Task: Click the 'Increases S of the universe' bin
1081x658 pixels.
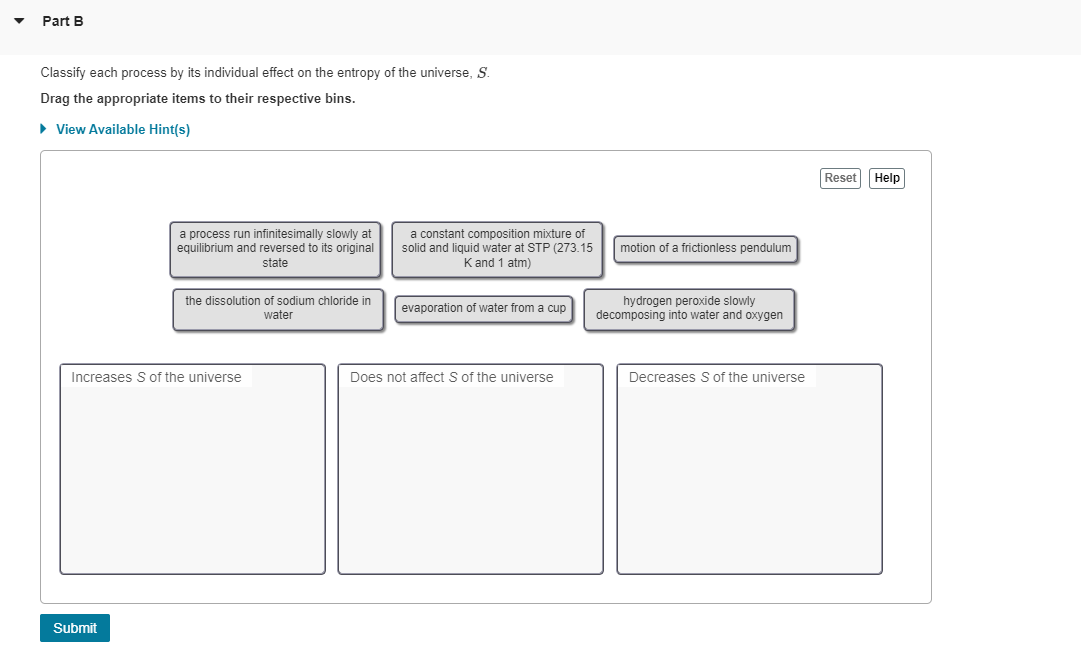Action: 192,470
